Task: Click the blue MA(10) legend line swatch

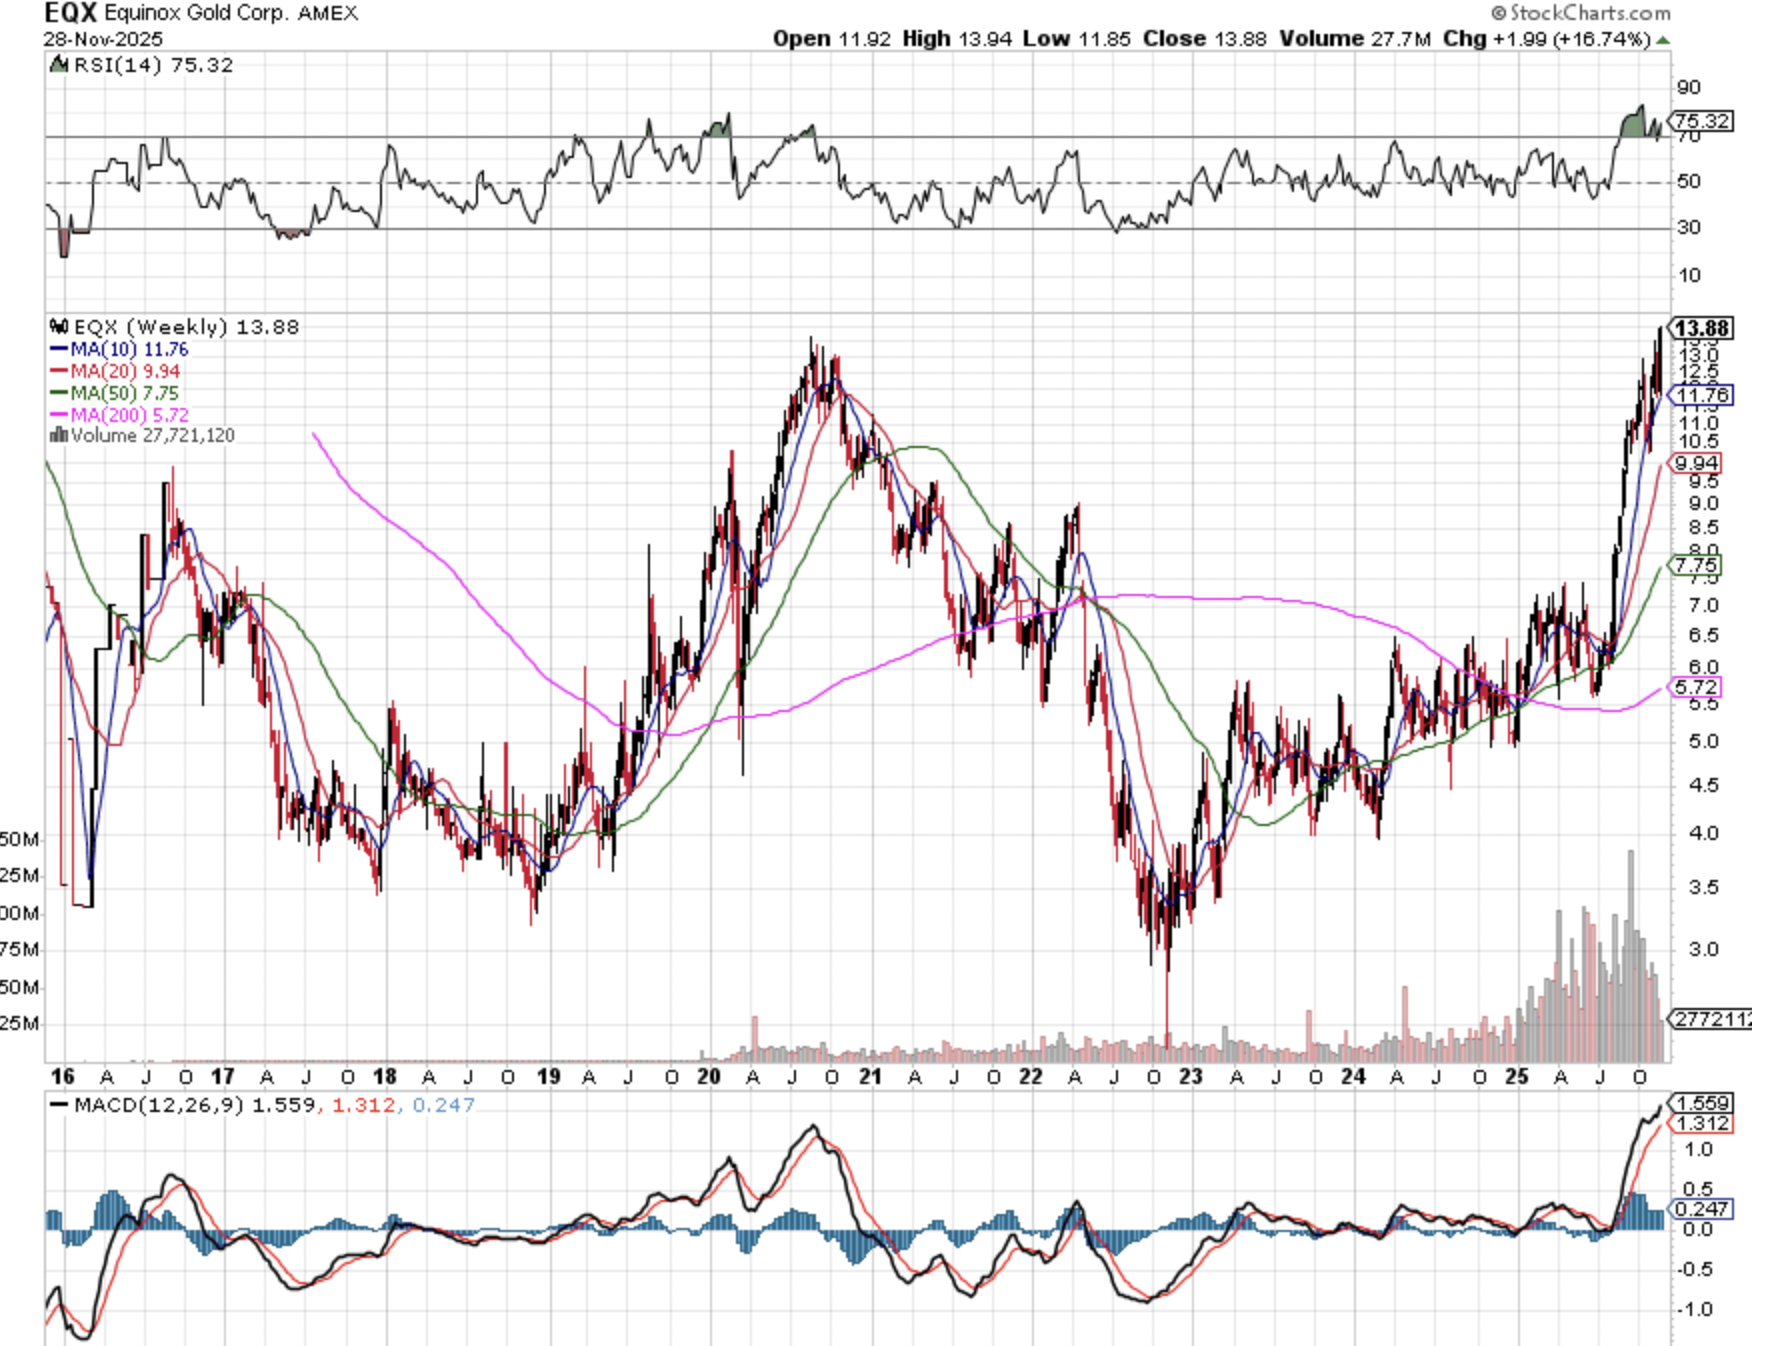Action: [59, 350]
